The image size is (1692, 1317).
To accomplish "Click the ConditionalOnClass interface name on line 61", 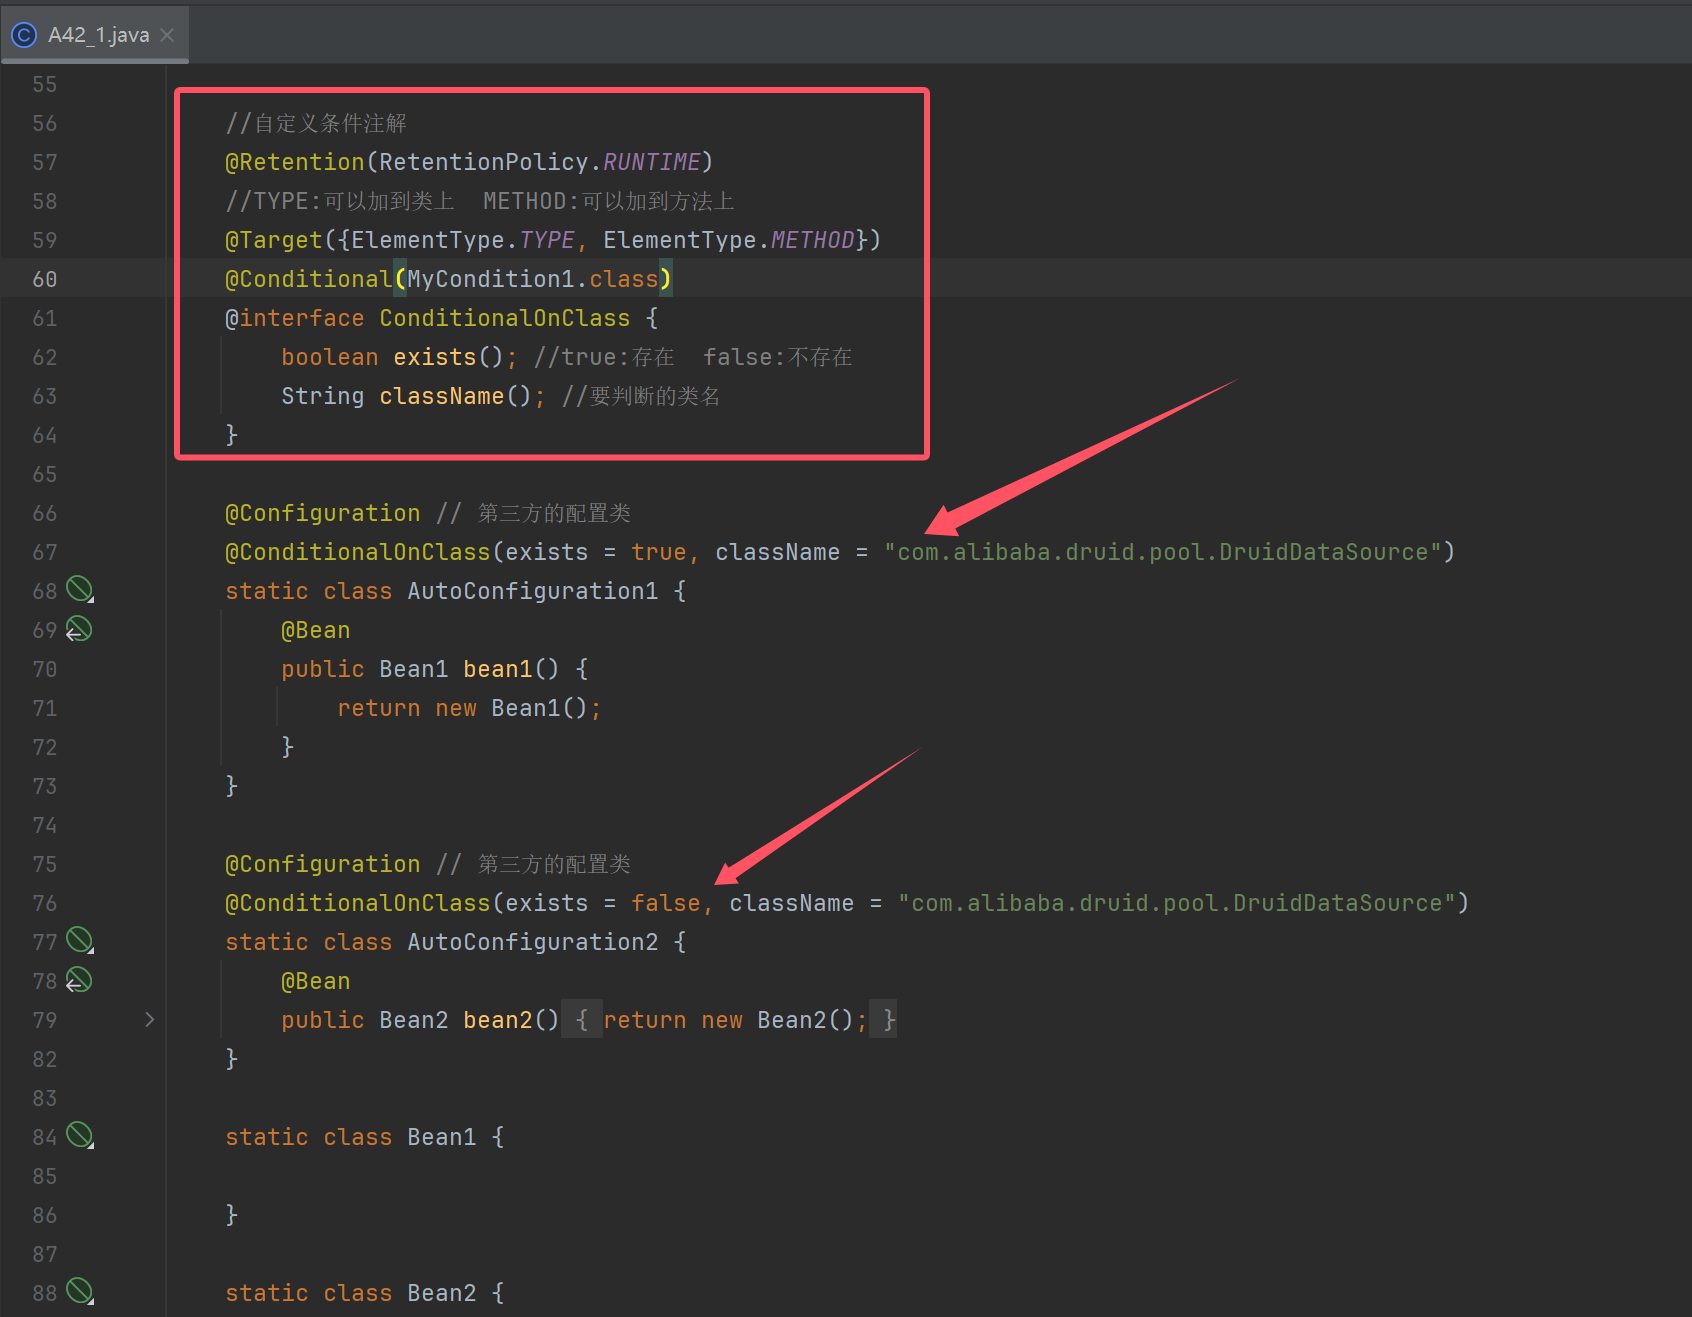I will [x=504, y=318].
